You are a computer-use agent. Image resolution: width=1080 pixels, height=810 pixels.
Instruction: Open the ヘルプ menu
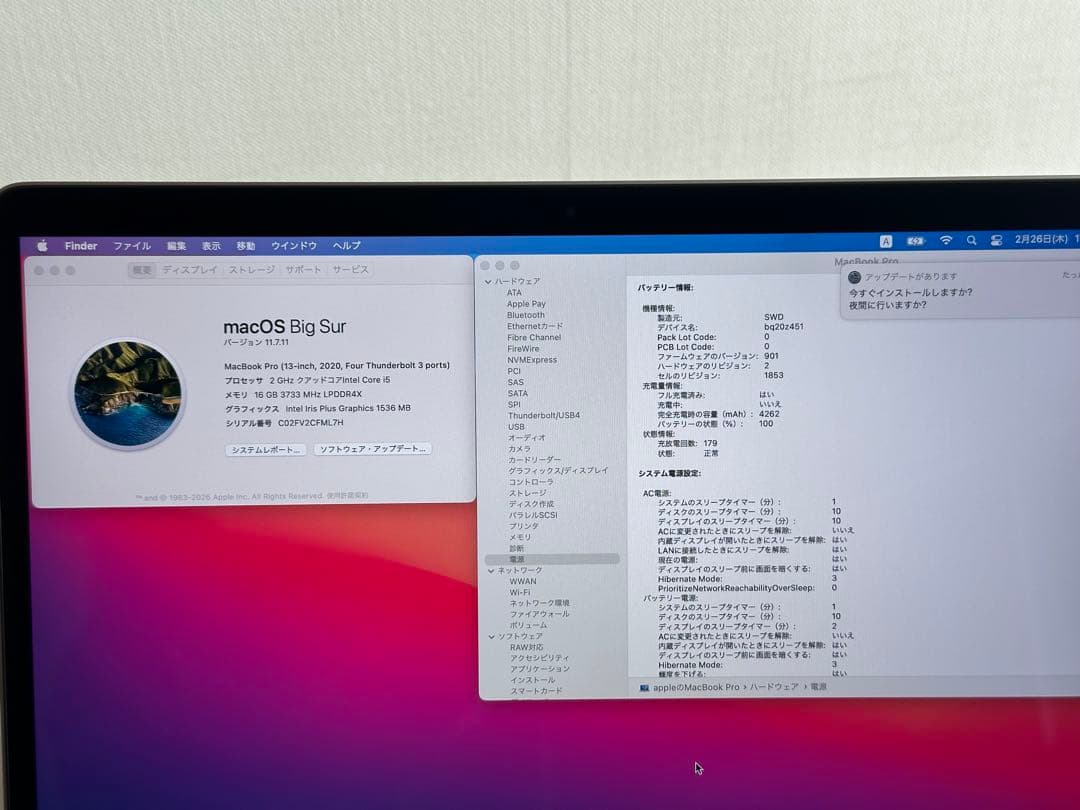(x=346, y=245)
